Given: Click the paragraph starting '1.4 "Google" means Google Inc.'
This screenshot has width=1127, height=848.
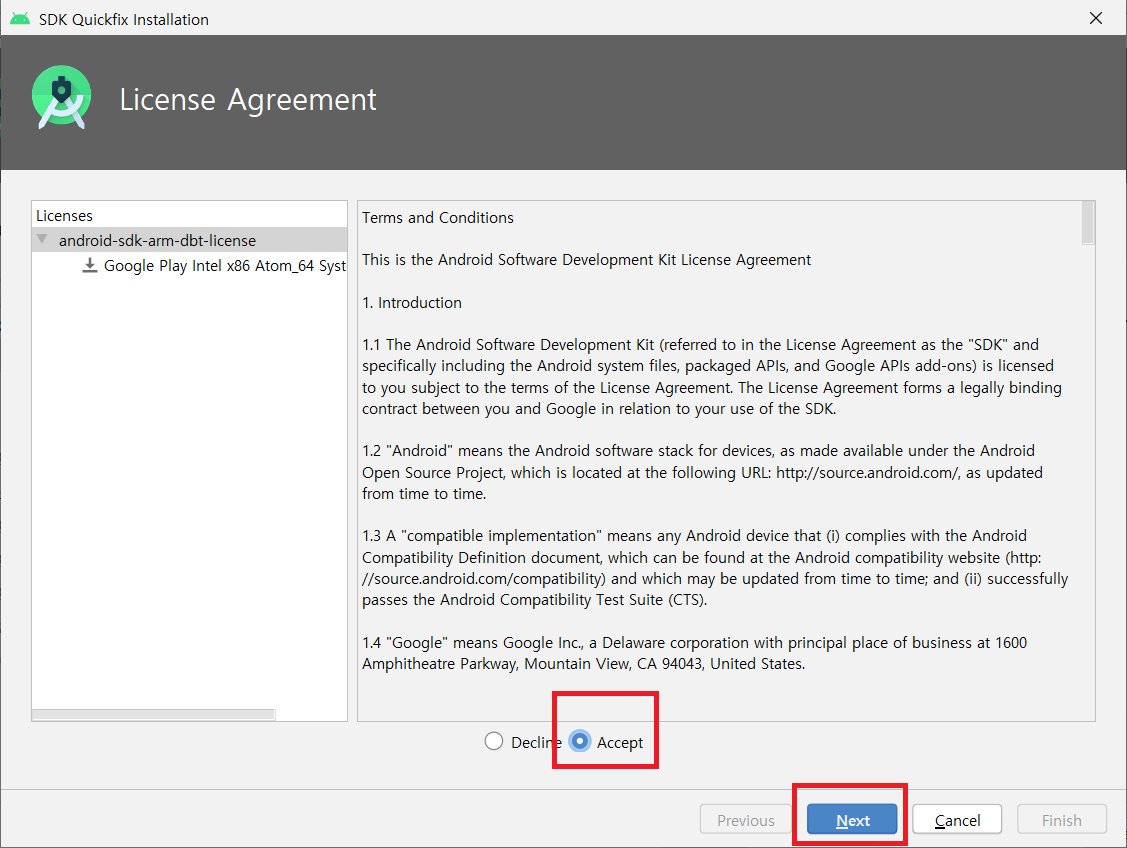Looking at the screenshot, I should coord(694,653).
